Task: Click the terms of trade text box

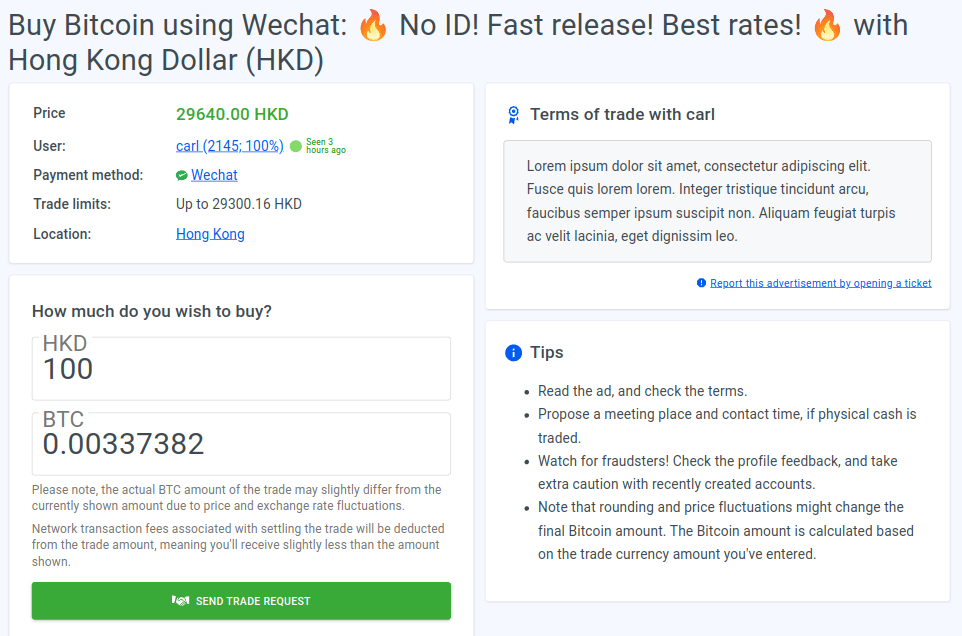Action: point(717,201)
